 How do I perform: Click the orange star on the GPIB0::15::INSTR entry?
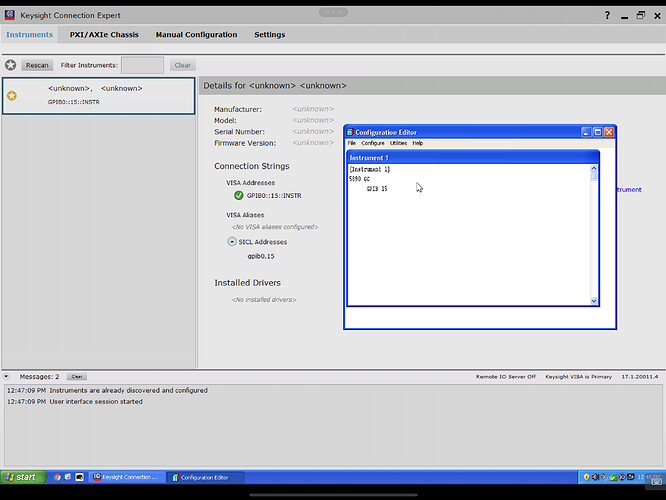tap(12, 96)
